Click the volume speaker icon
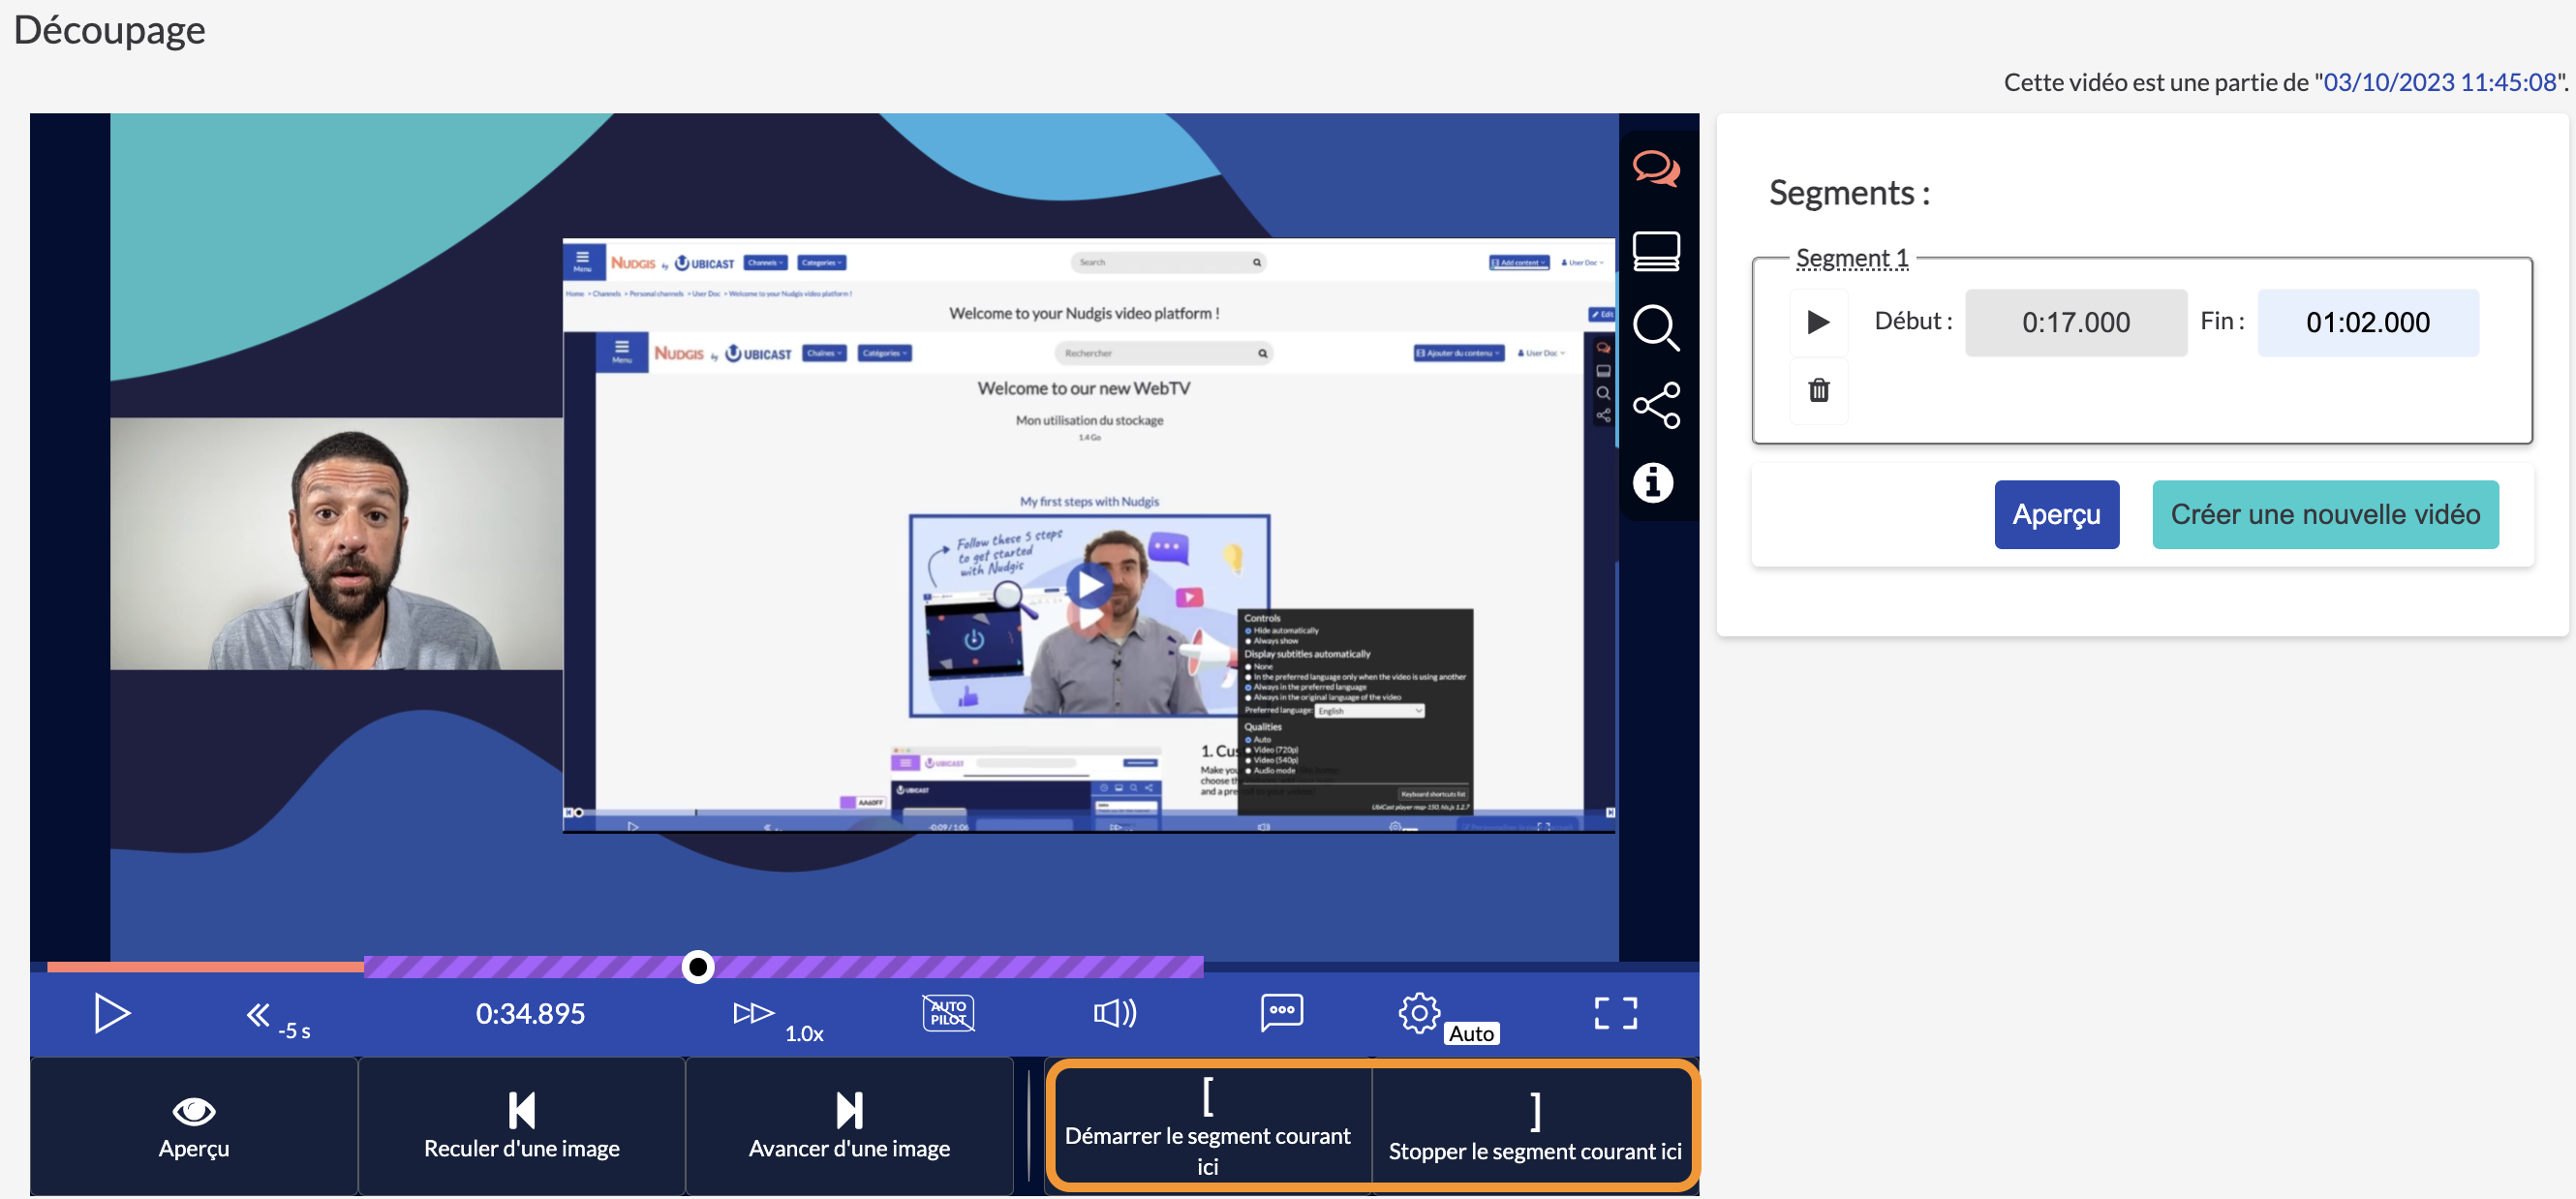The height and width of the screenshot is (1199, 2576). [x=1114, y=1013]
